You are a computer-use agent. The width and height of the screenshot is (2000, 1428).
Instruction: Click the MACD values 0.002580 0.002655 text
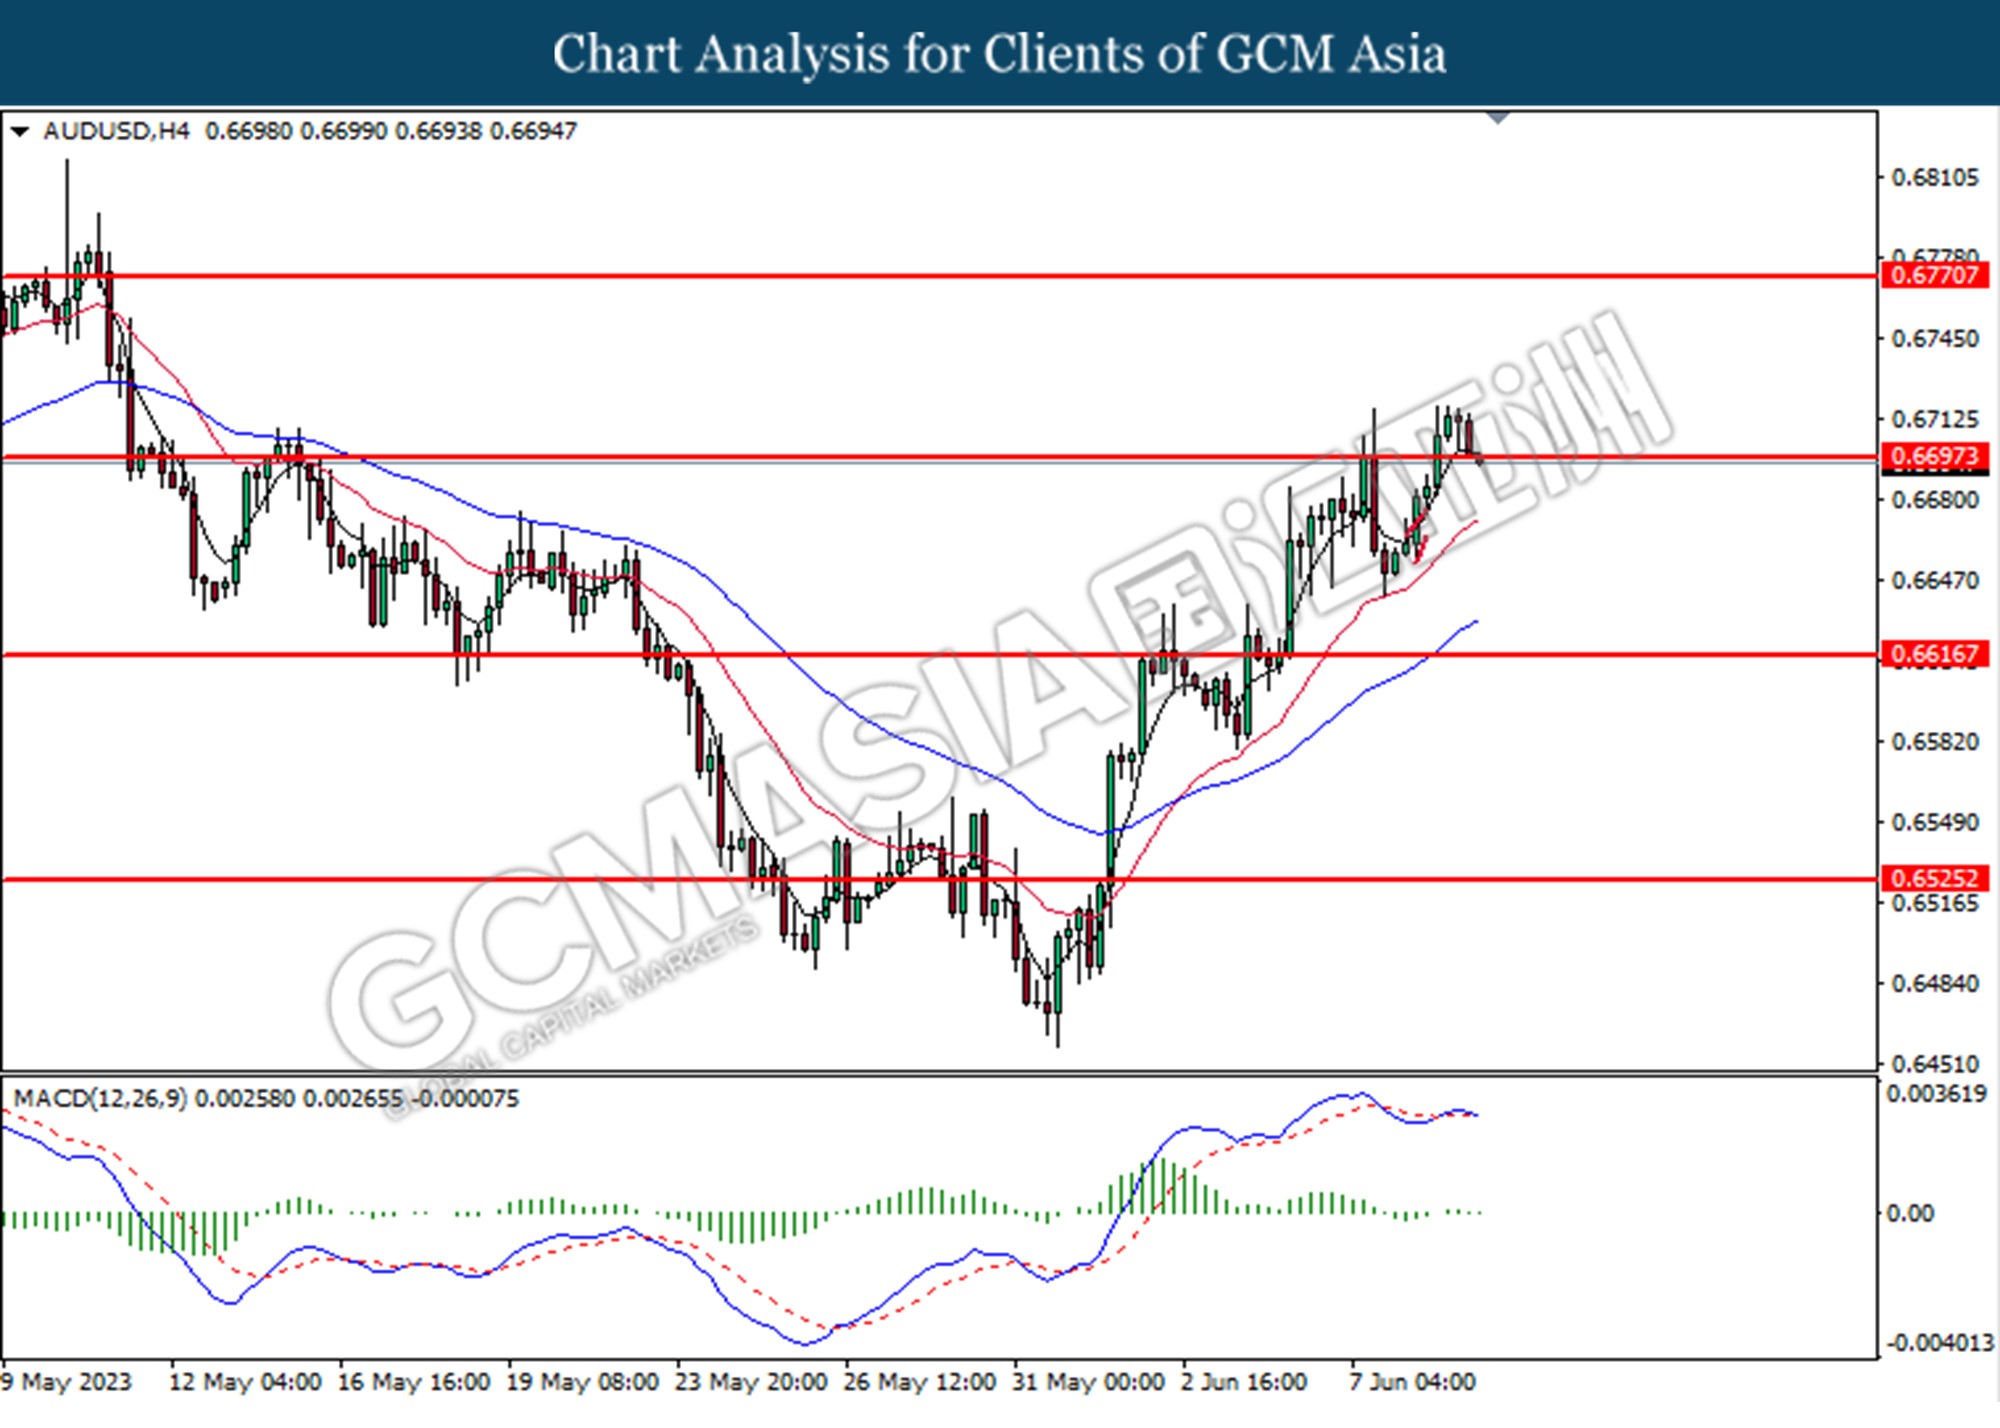(298, 1098)
